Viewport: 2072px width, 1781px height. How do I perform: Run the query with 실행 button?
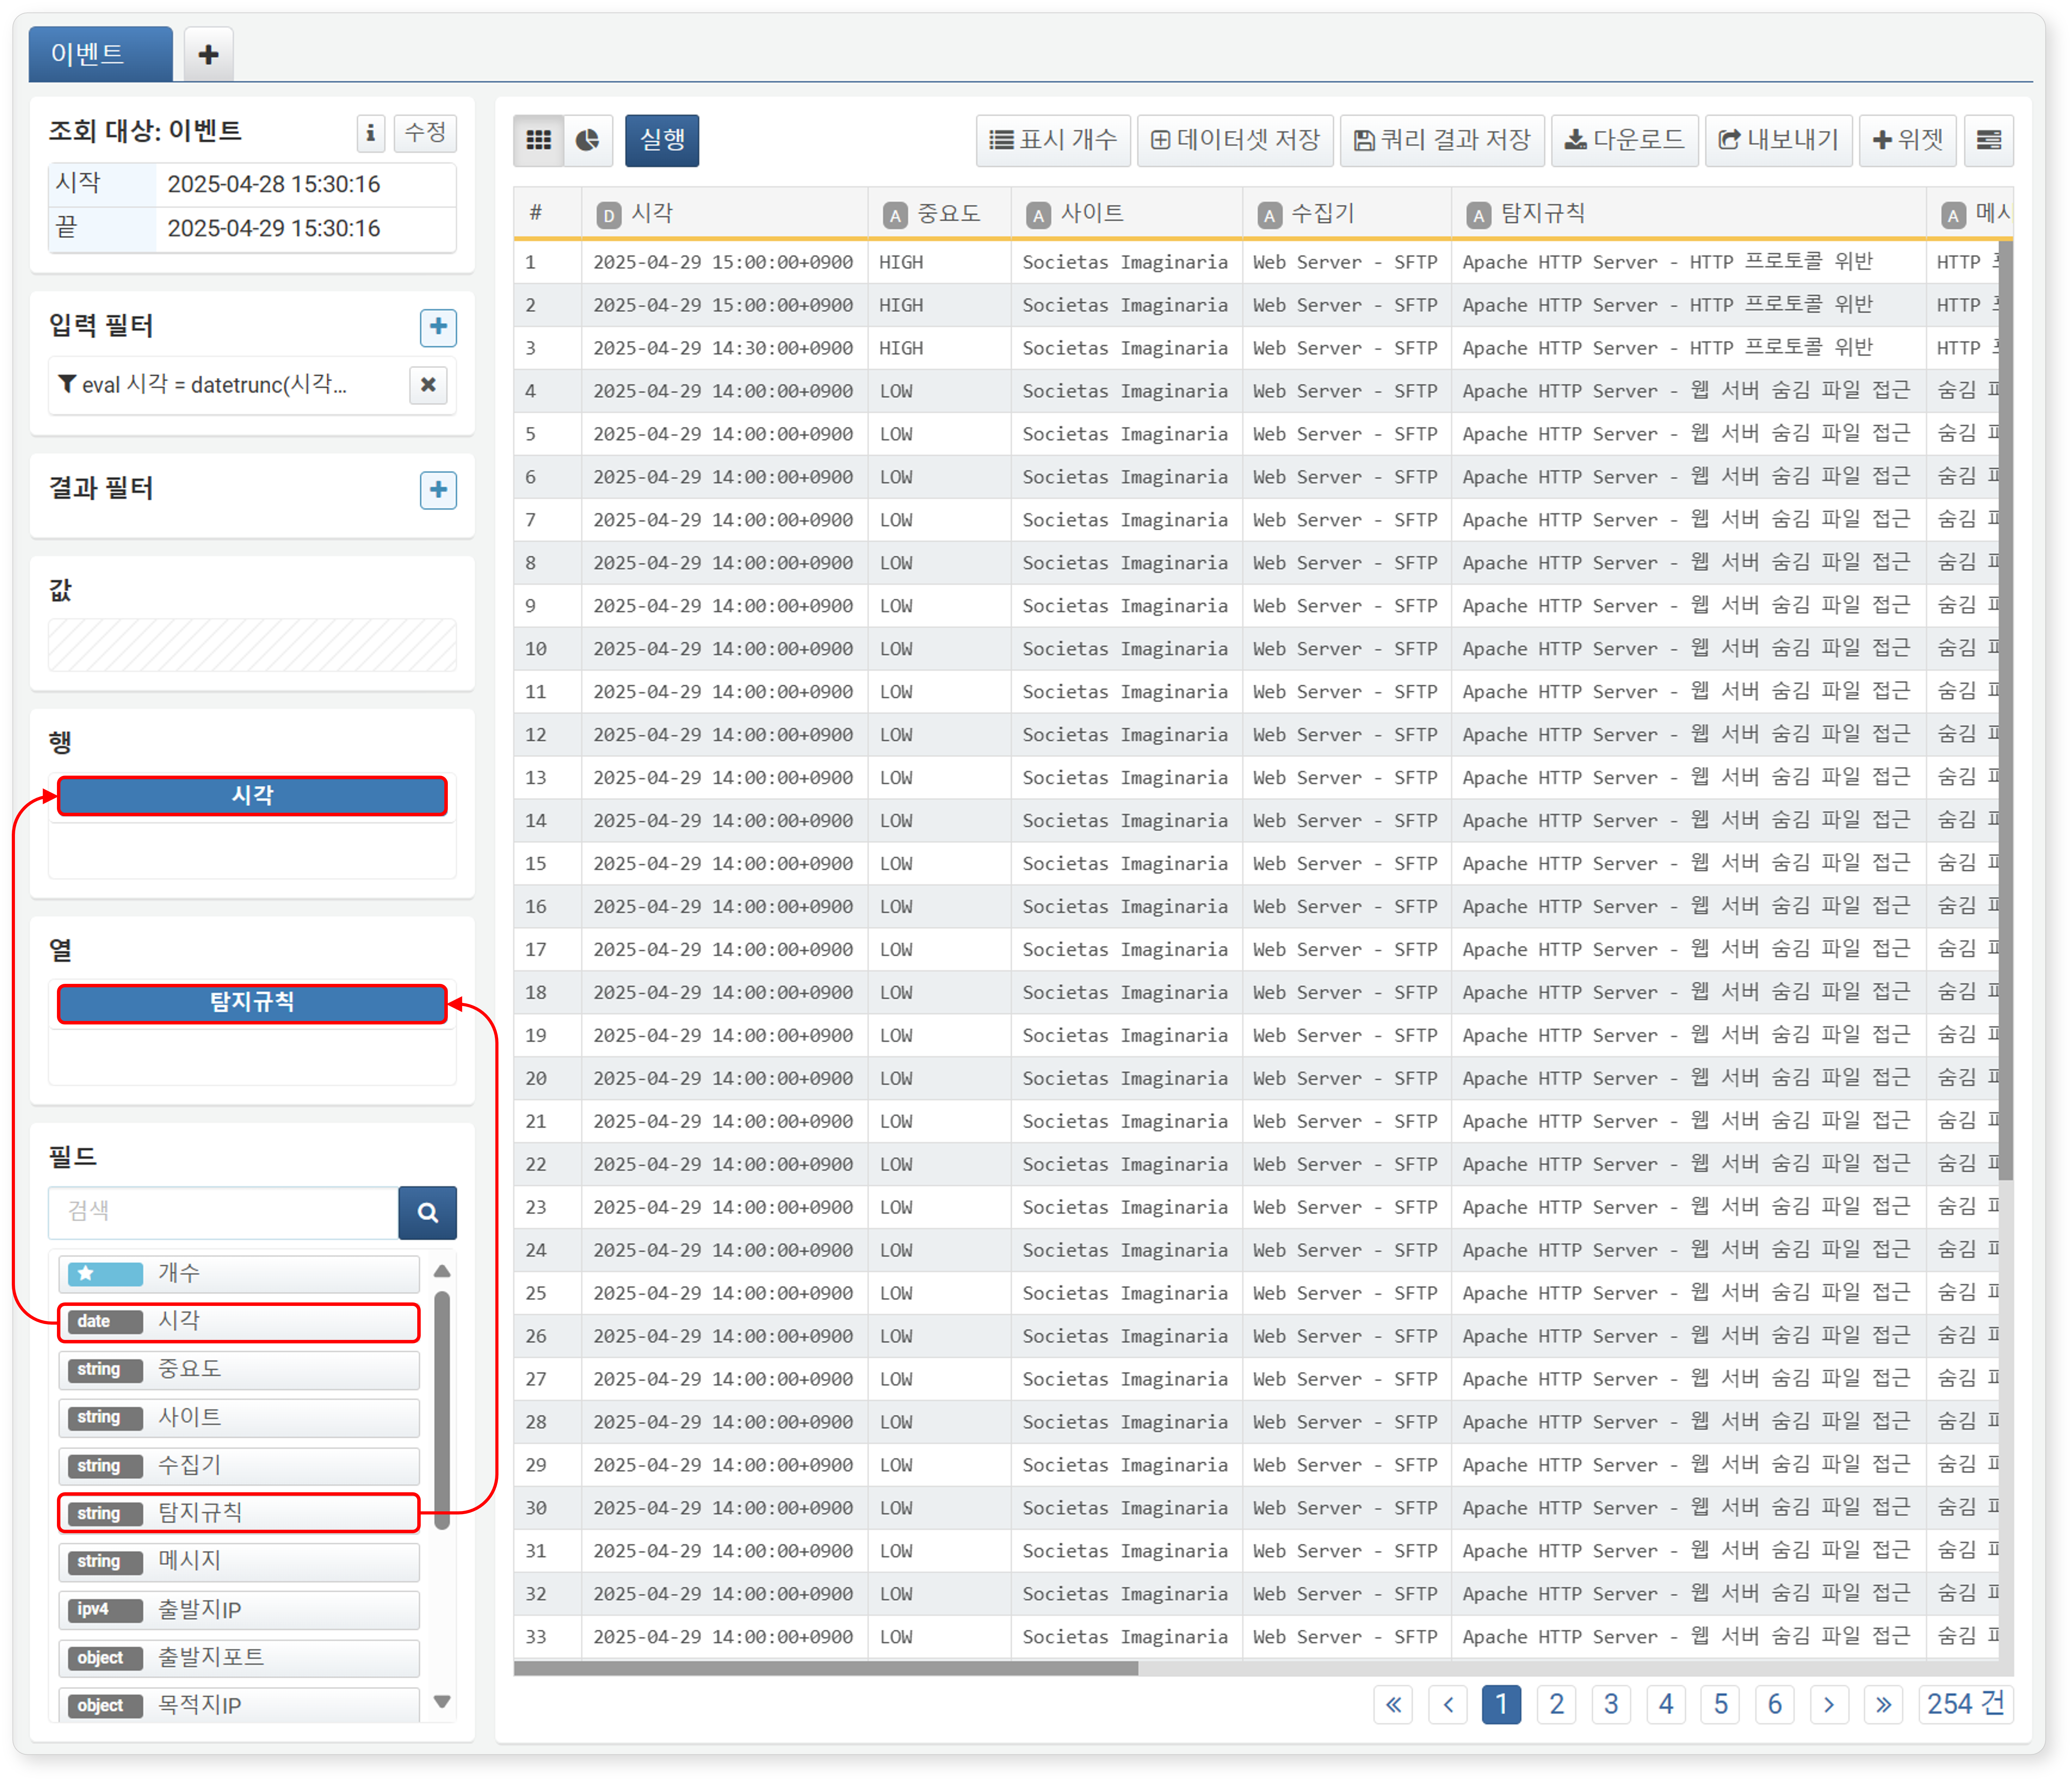pos(662,140)
